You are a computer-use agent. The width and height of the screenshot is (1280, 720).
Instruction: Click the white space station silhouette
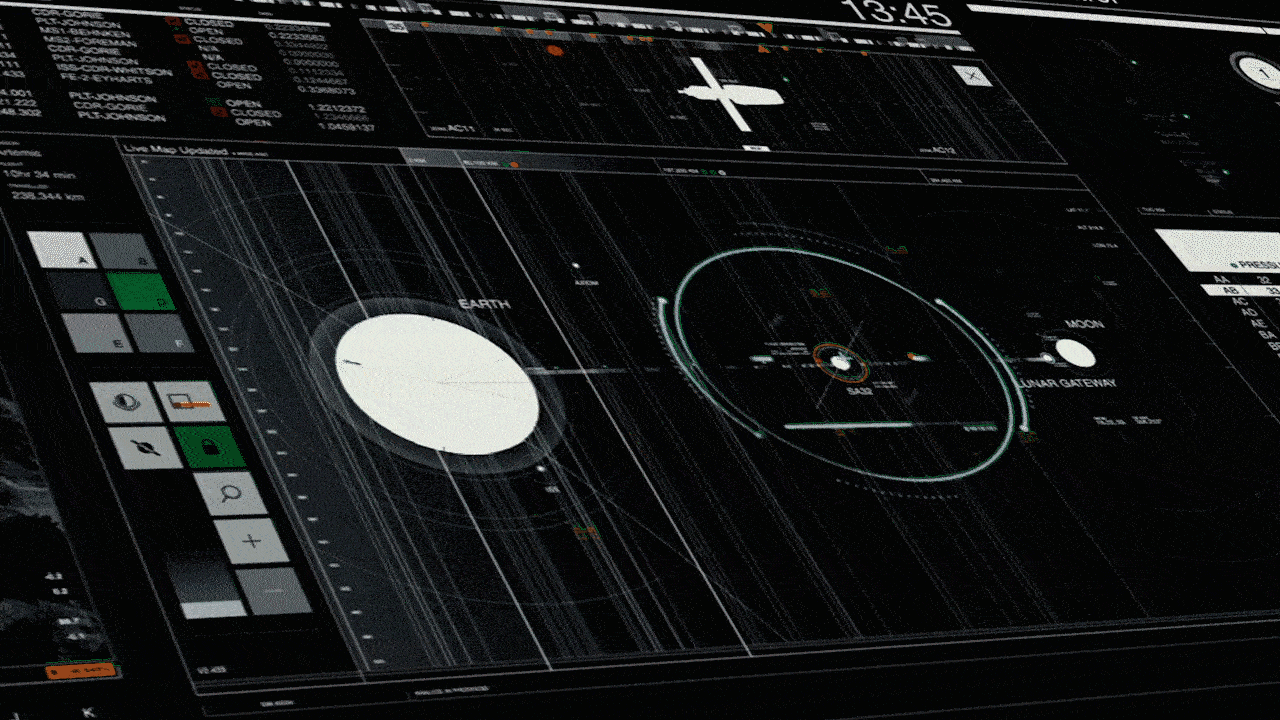730,94
